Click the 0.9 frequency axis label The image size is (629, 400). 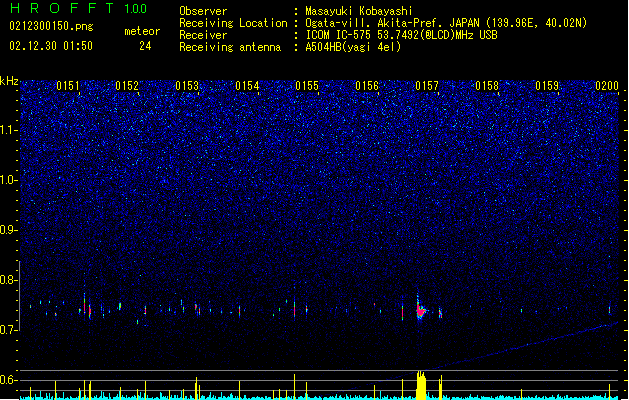[x=8, y=230]
